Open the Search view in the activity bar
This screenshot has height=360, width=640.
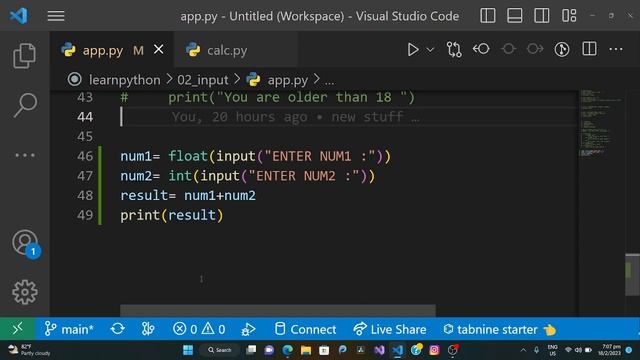[25, 105]
